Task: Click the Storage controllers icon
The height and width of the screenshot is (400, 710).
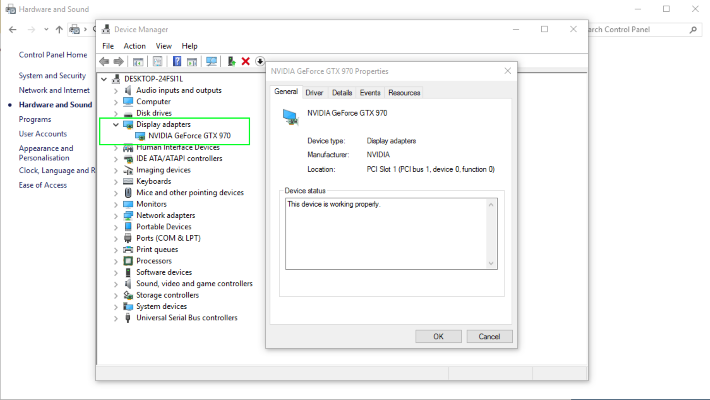Action: pyautogui.click(x=128, y=295)
